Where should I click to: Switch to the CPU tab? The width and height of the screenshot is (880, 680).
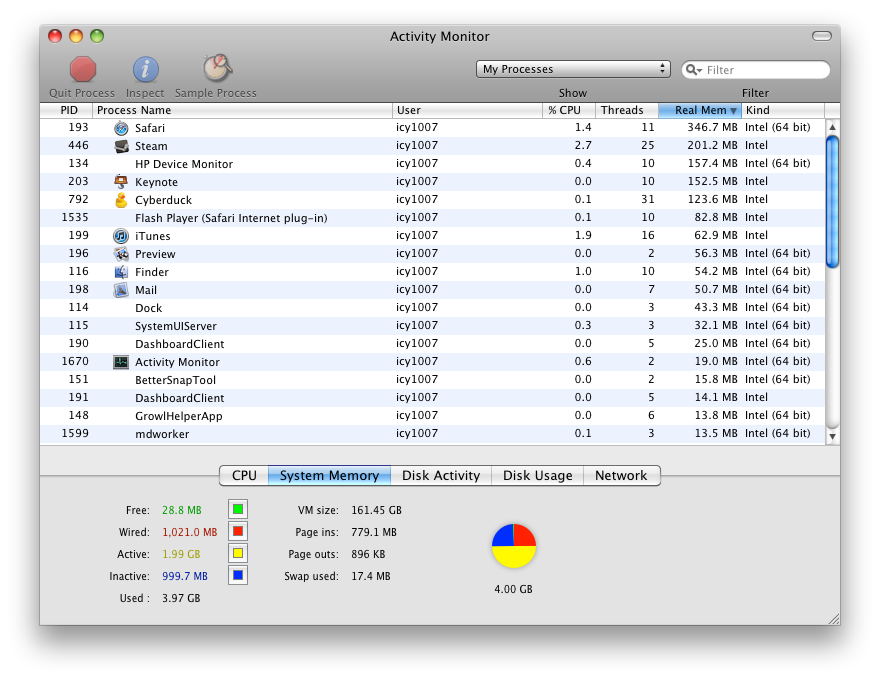pyautogui.click(x=244, y=475)
